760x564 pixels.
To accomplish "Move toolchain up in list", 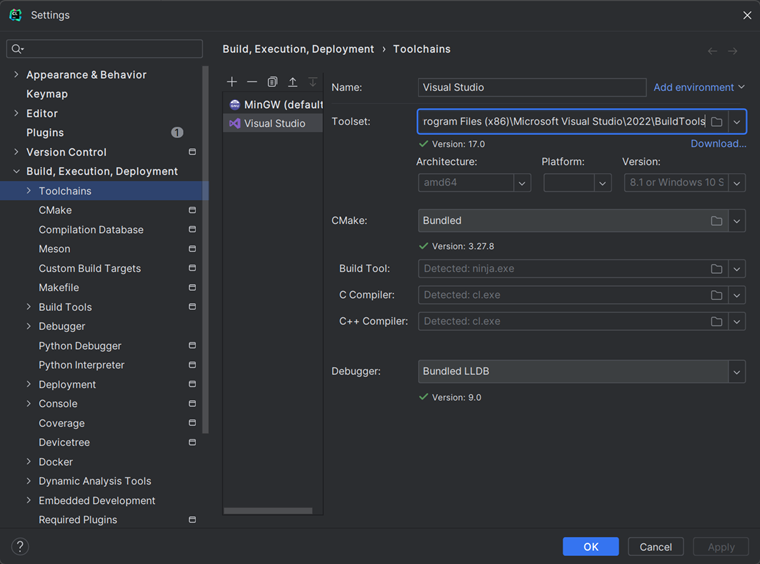I will pos(293,82).
